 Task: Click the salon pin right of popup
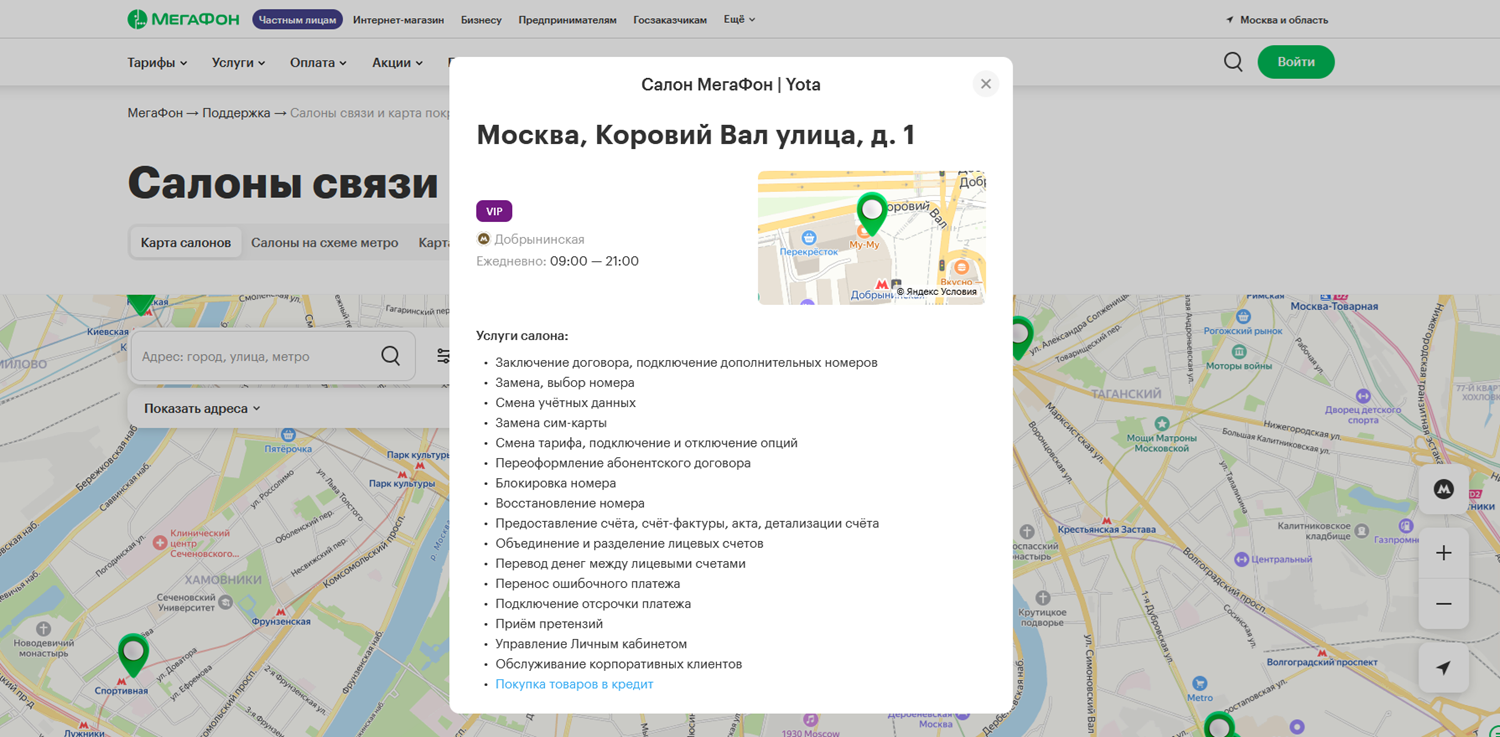(x=1020, y=337)
